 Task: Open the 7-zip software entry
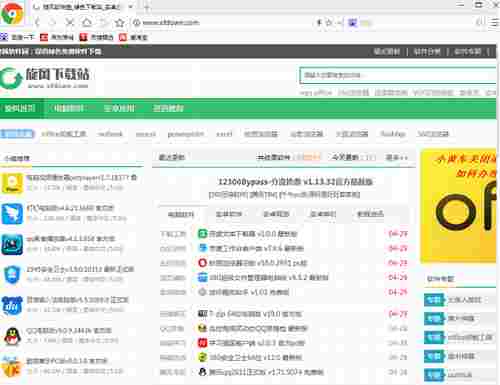(x=255, y=314)
